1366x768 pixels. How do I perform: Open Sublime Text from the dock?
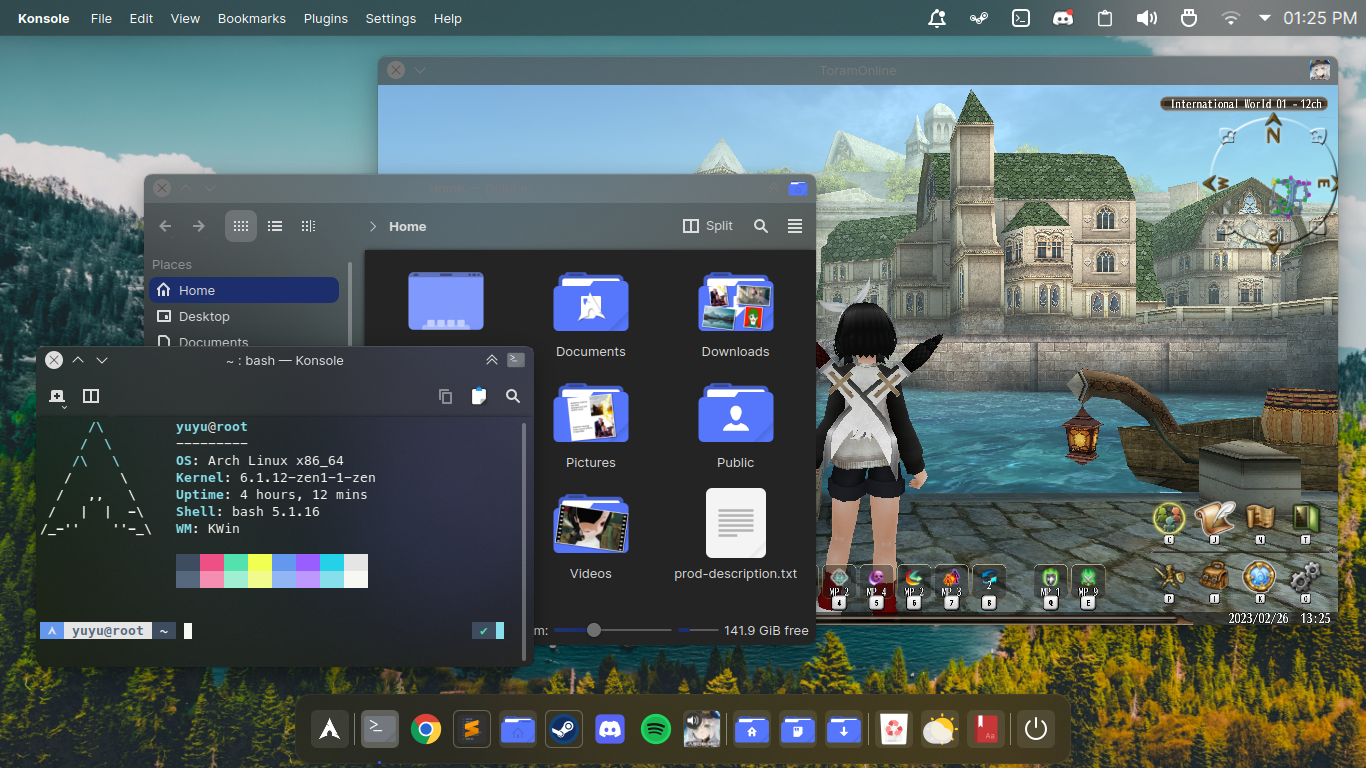(472, 729)
